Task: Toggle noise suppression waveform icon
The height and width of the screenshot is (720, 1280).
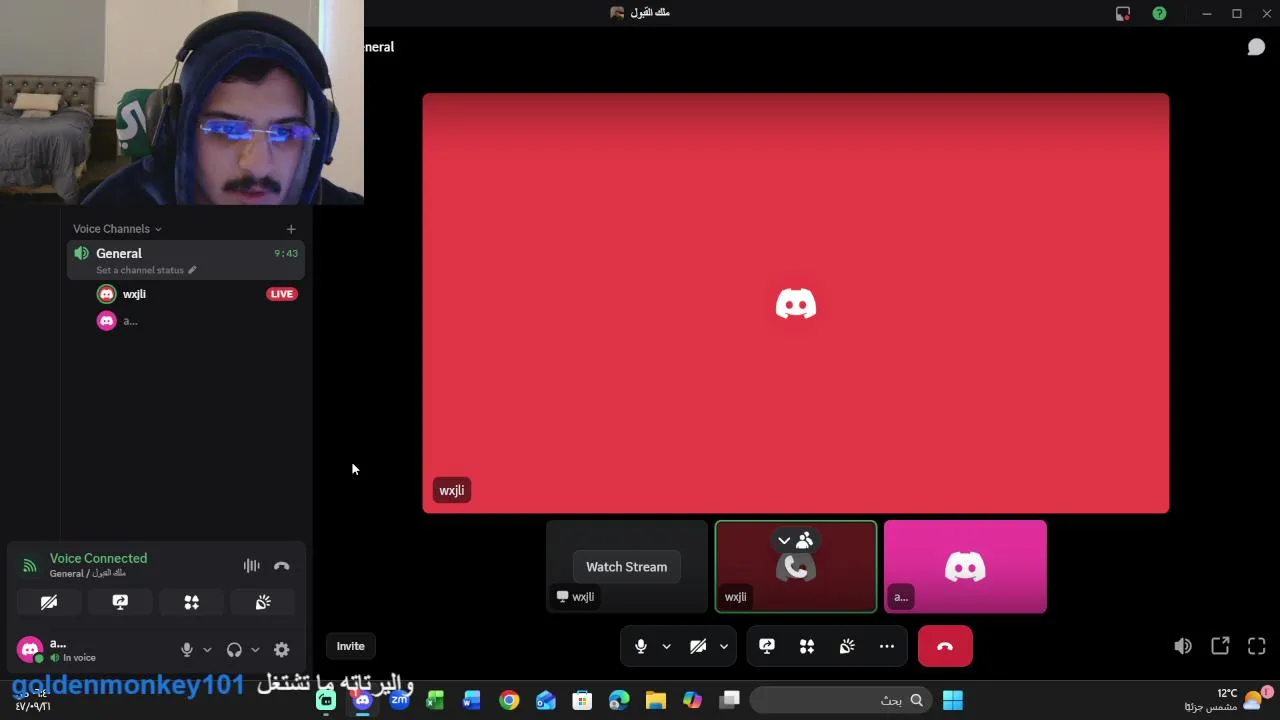Action: tap(251, 566)
